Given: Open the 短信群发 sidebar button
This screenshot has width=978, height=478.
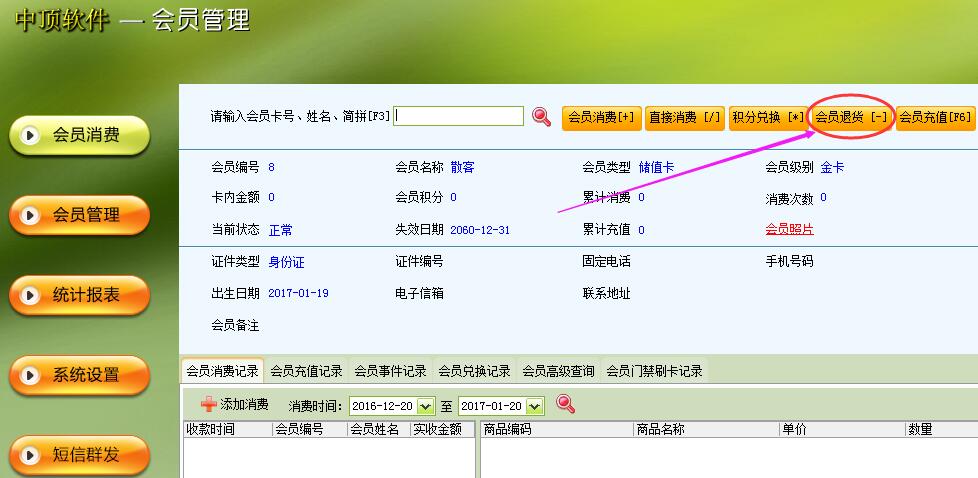Looking at the screenshot, I should pos(79,455).
